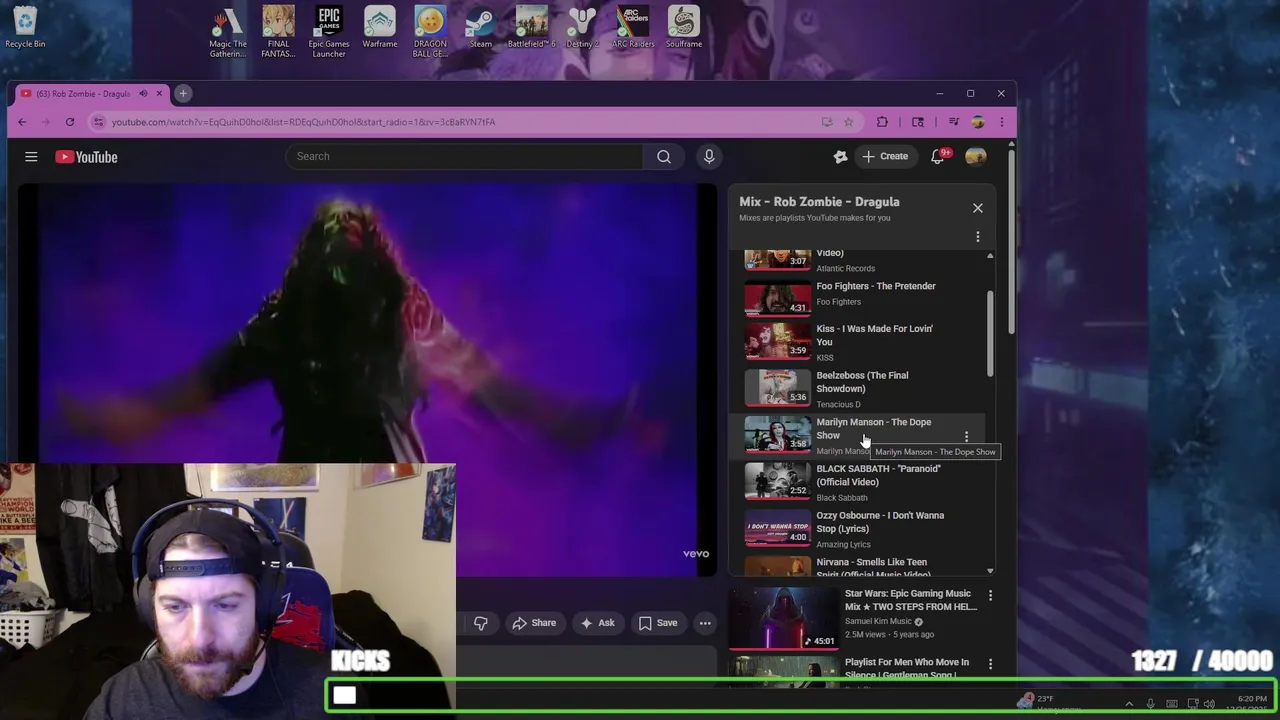Launch Destiny 2 desktop shortcut
This screenshot has width=1280, height=720.
point(582,28)
